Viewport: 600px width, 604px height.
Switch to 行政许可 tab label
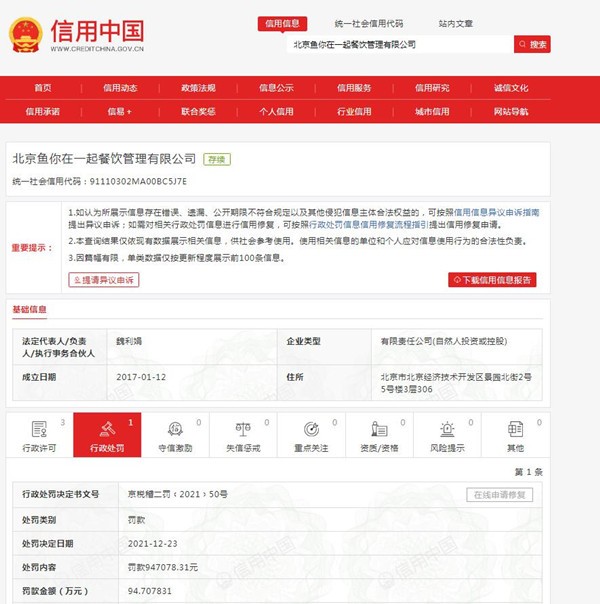coord(39,448)
